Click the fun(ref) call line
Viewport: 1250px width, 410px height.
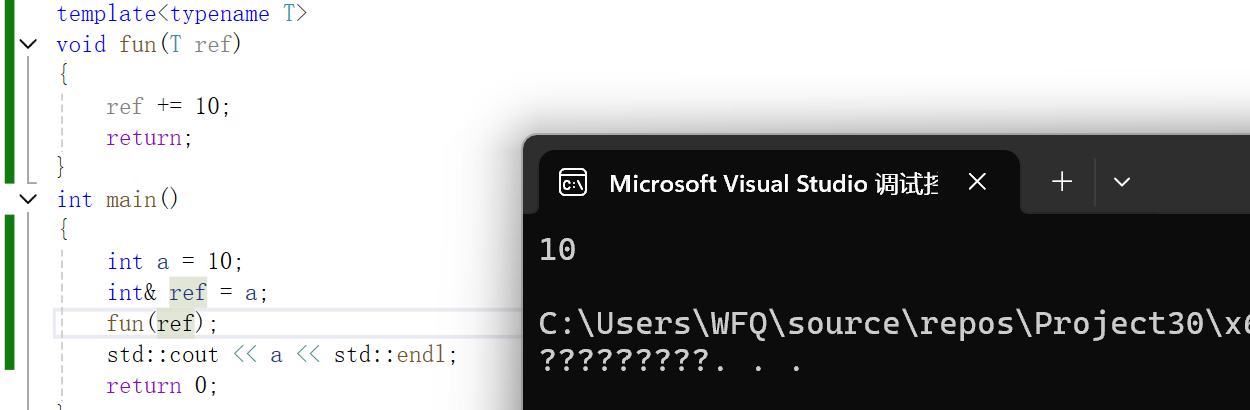coord(162,324)
